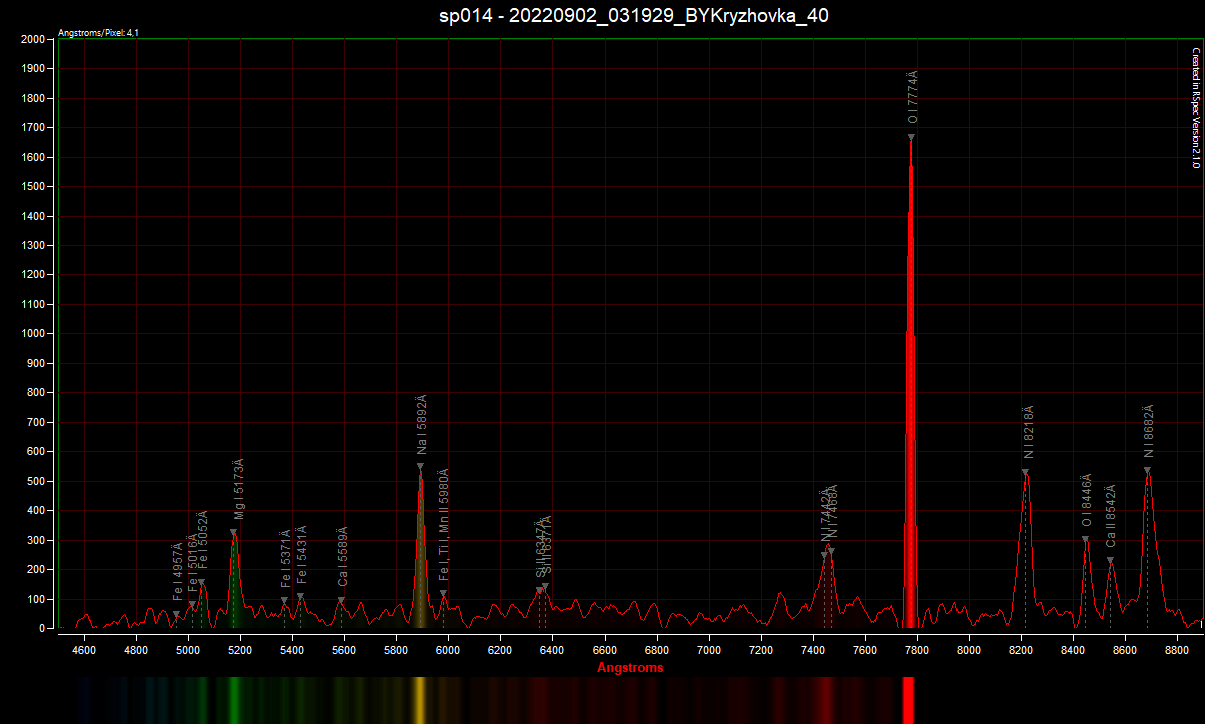1205x724 pixels.
Task: Click the Fe I 4957Å marker triangle
Action: click(x=176, y=614)
